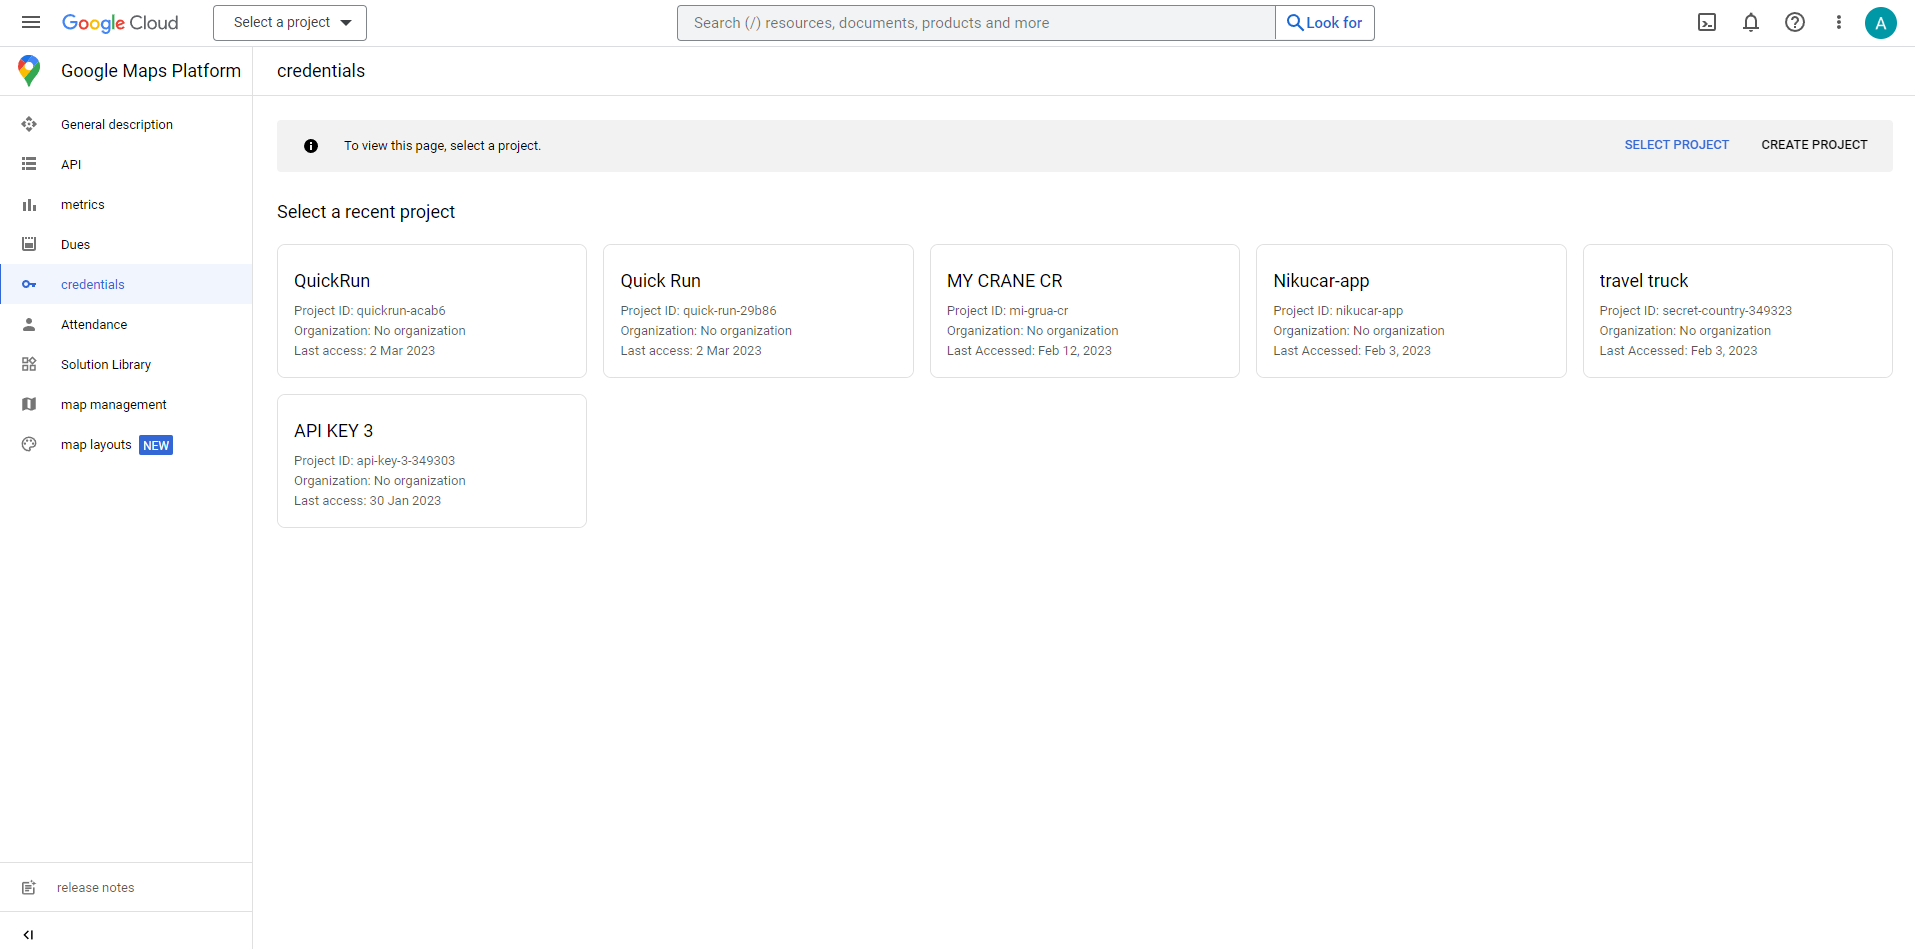Open the notifications bell
Screen dimensions: 1915x949
coord(1751,22)
